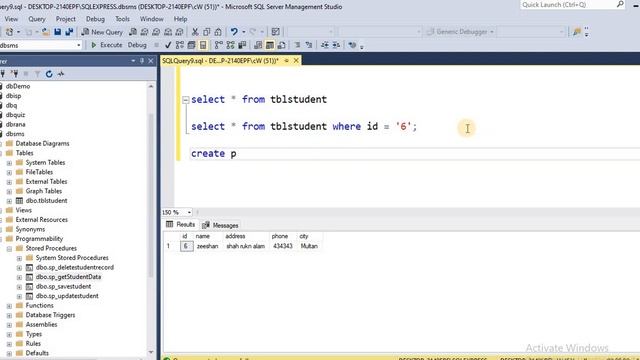Toggle Auto Hide pin on Object Explorer
Viewport: 640px width, 360px height.
pyautogui.click(x=142, y=61)
